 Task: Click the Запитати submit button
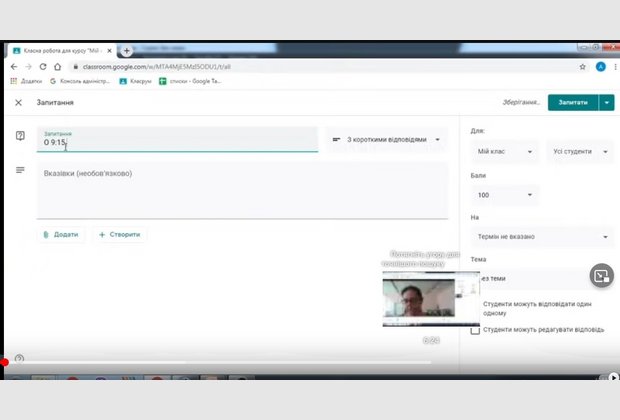pyautogui.click(x=573, y=102)
